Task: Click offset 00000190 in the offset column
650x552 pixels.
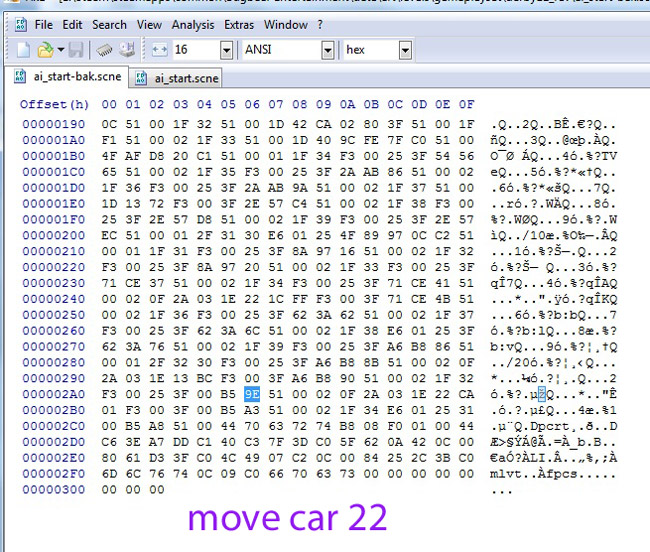Action: pos(54,124)
